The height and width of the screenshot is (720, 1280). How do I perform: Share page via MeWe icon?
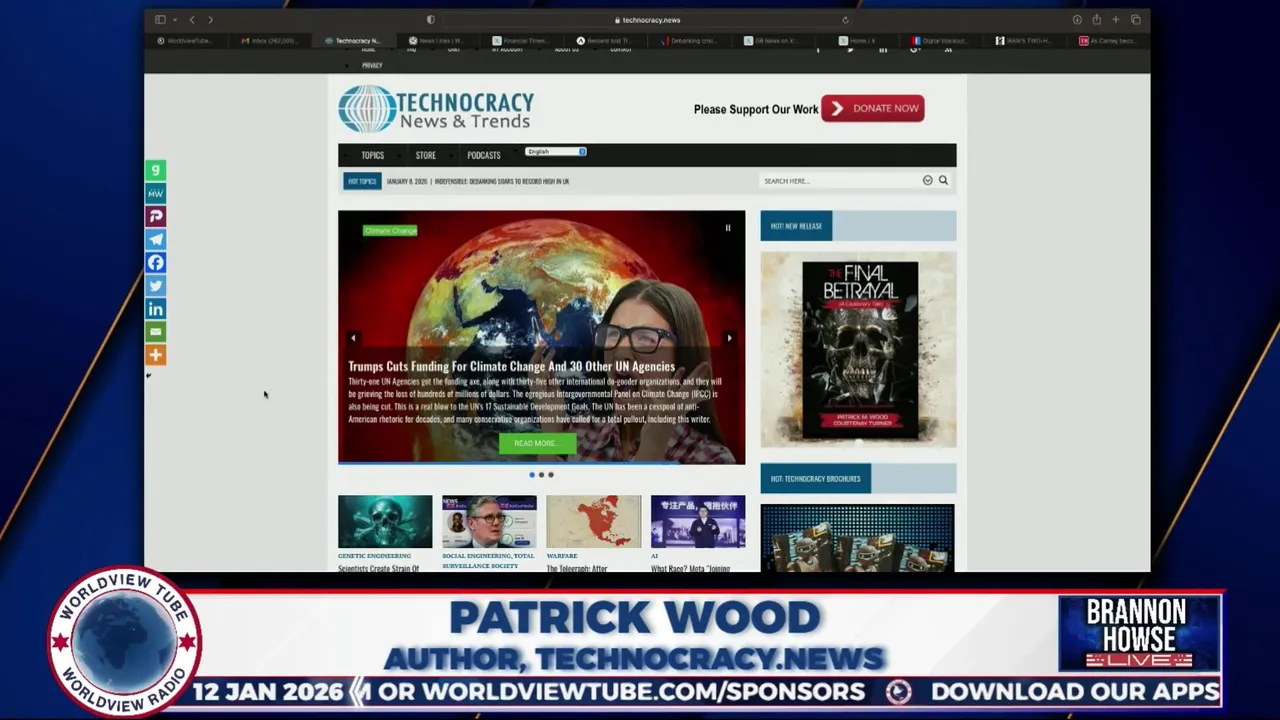(155, 193)
